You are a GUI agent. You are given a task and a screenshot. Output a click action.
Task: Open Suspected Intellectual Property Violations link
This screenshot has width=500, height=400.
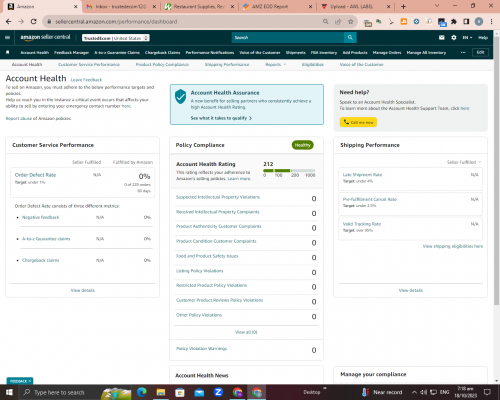218,197
